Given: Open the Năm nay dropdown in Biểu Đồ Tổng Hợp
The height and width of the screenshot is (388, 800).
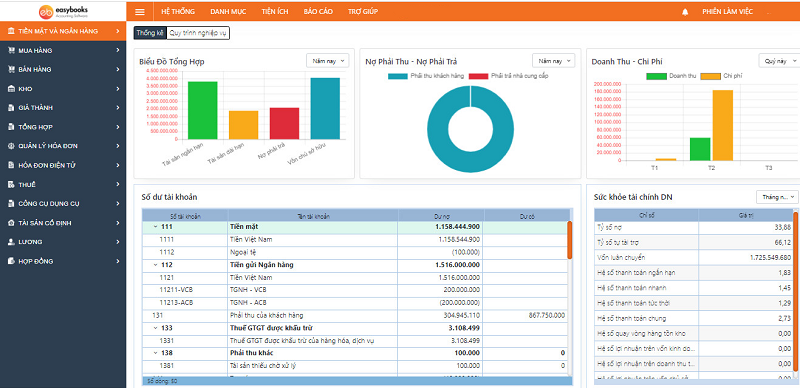Looking at the screenshot, I should [x=328, y=61].
